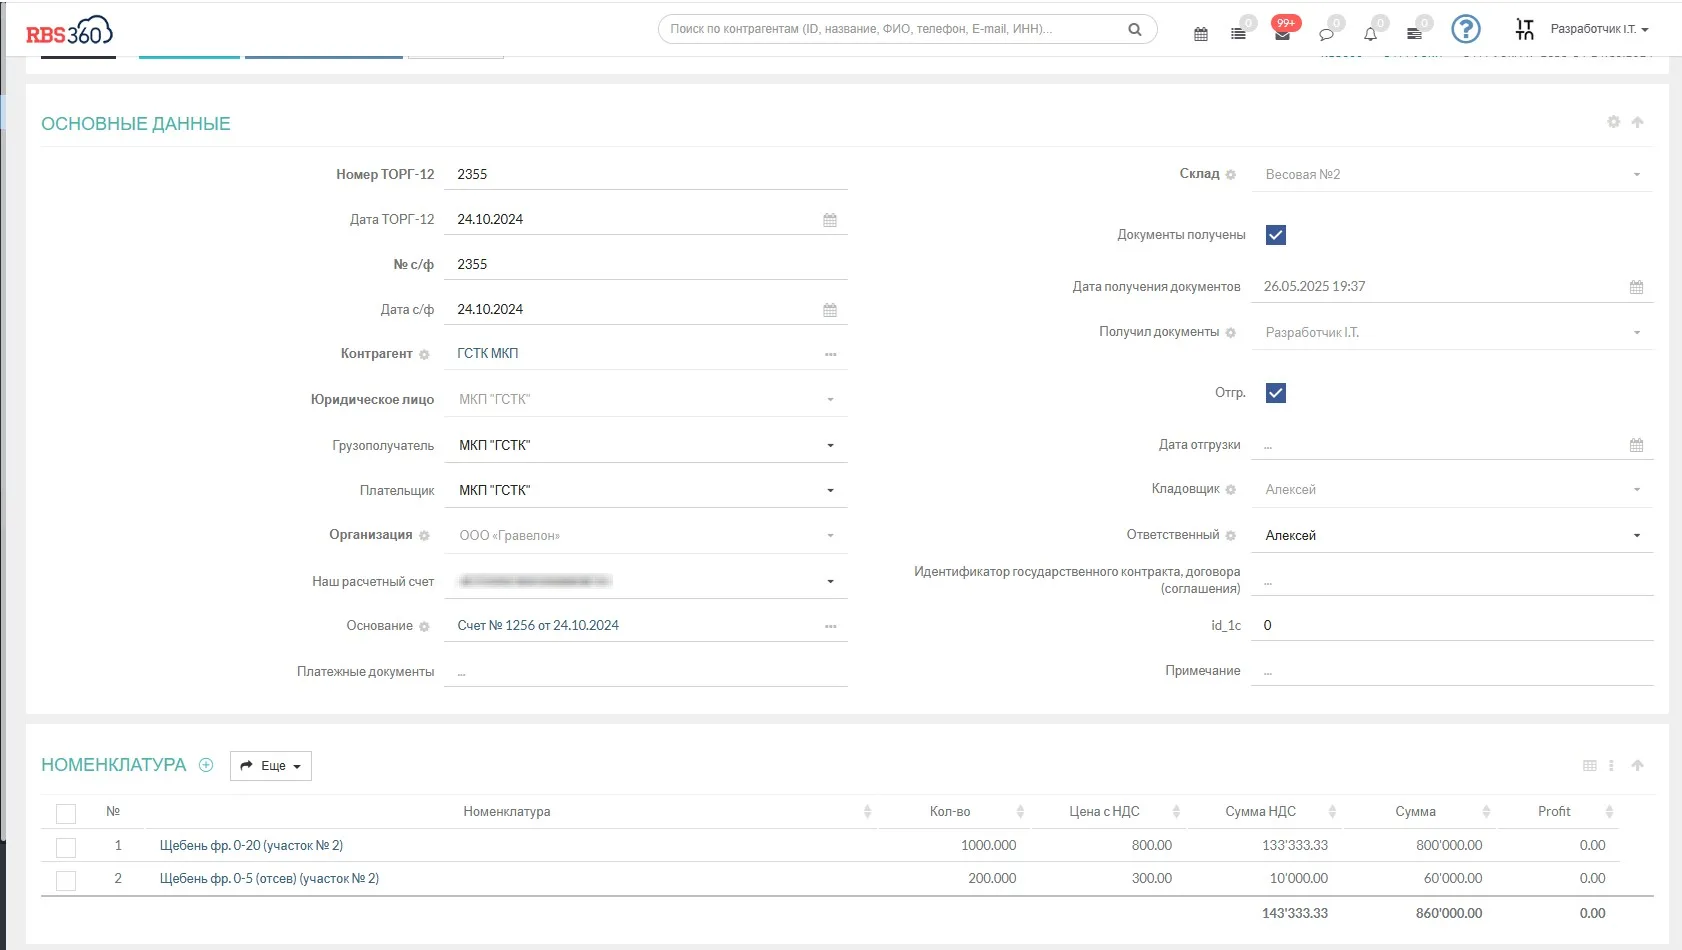Uncheck the Документы получены checkbox
The image size is (1682, 950).
click(1276, 235)
